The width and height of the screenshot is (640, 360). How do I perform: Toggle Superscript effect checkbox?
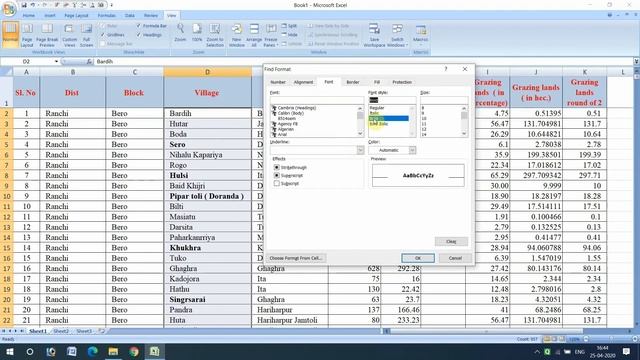pyautogui.click(x=277, y=175)
